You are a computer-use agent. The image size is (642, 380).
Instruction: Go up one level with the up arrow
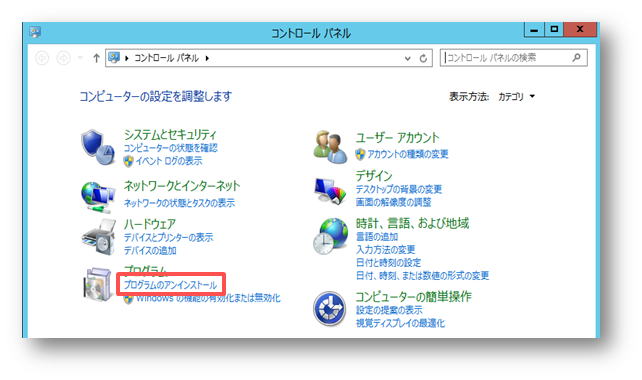(96, 58)
